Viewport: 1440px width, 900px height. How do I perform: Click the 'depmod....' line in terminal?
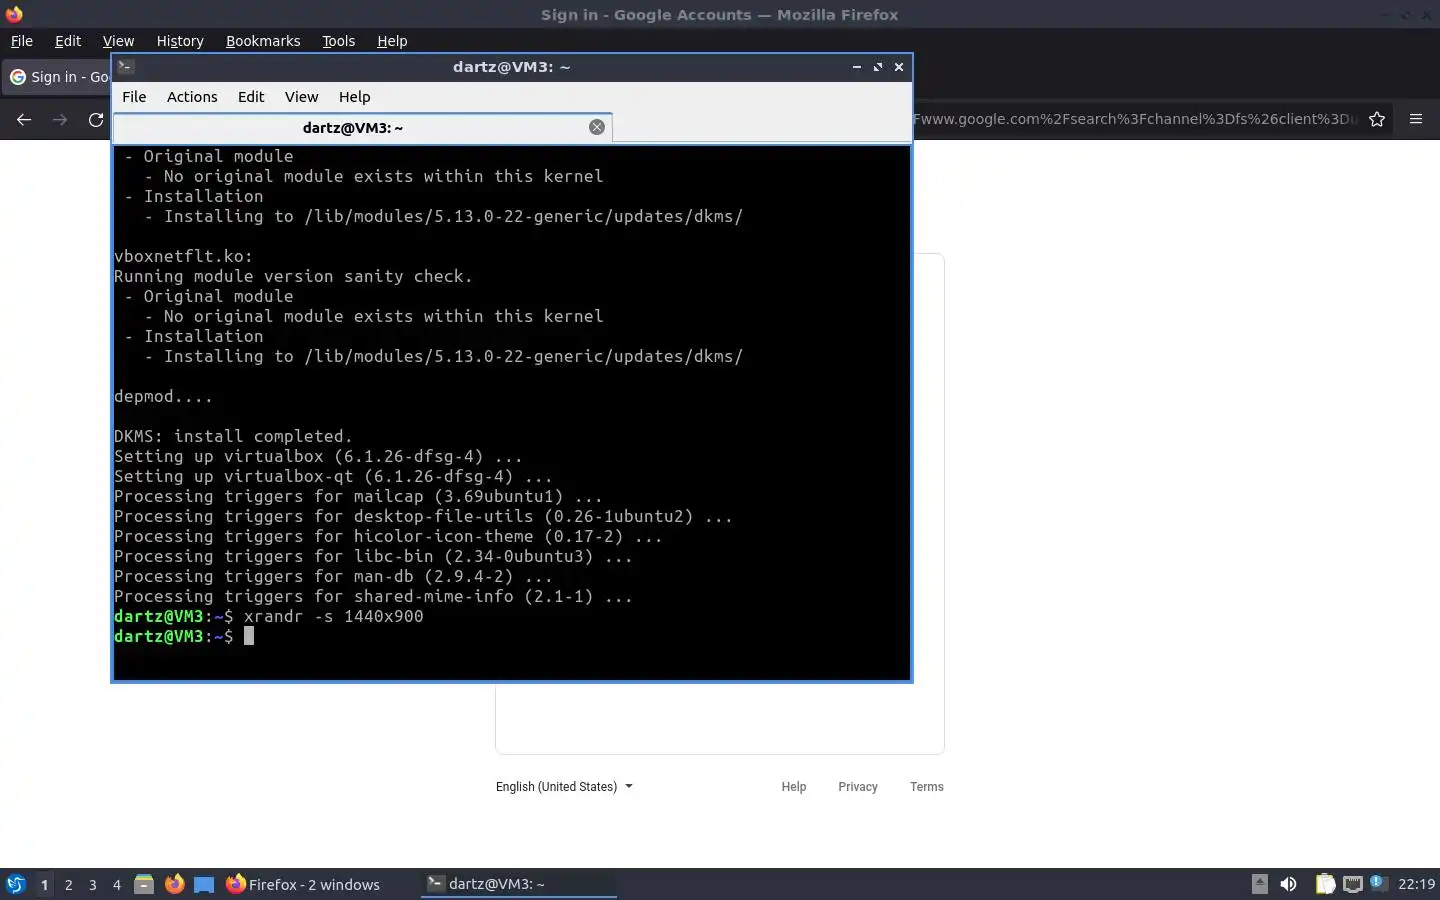163,396
